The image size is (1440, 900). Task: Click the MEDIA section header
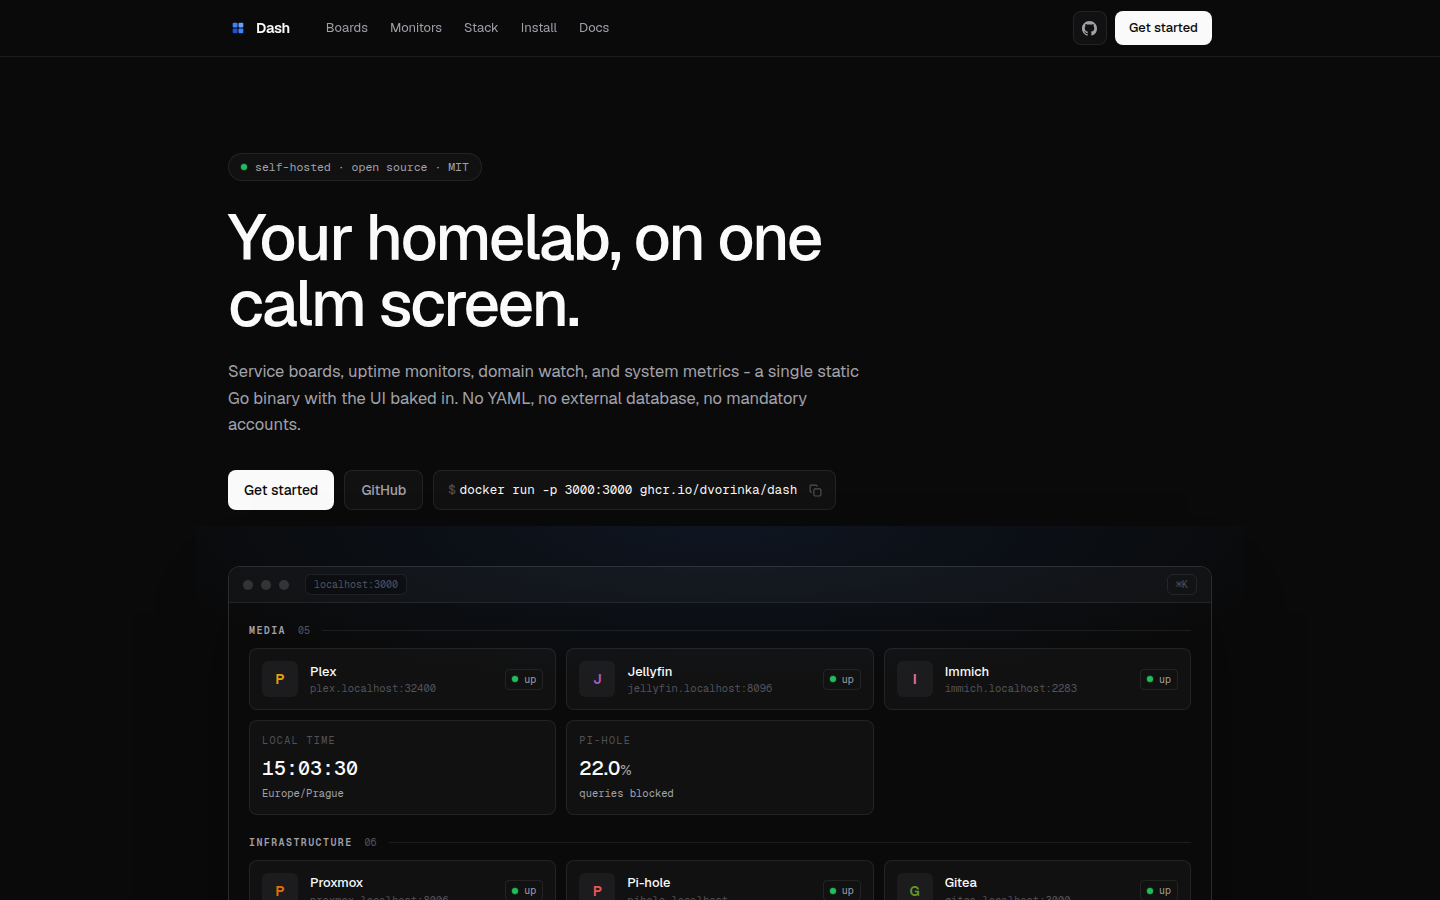coord(267,630)
